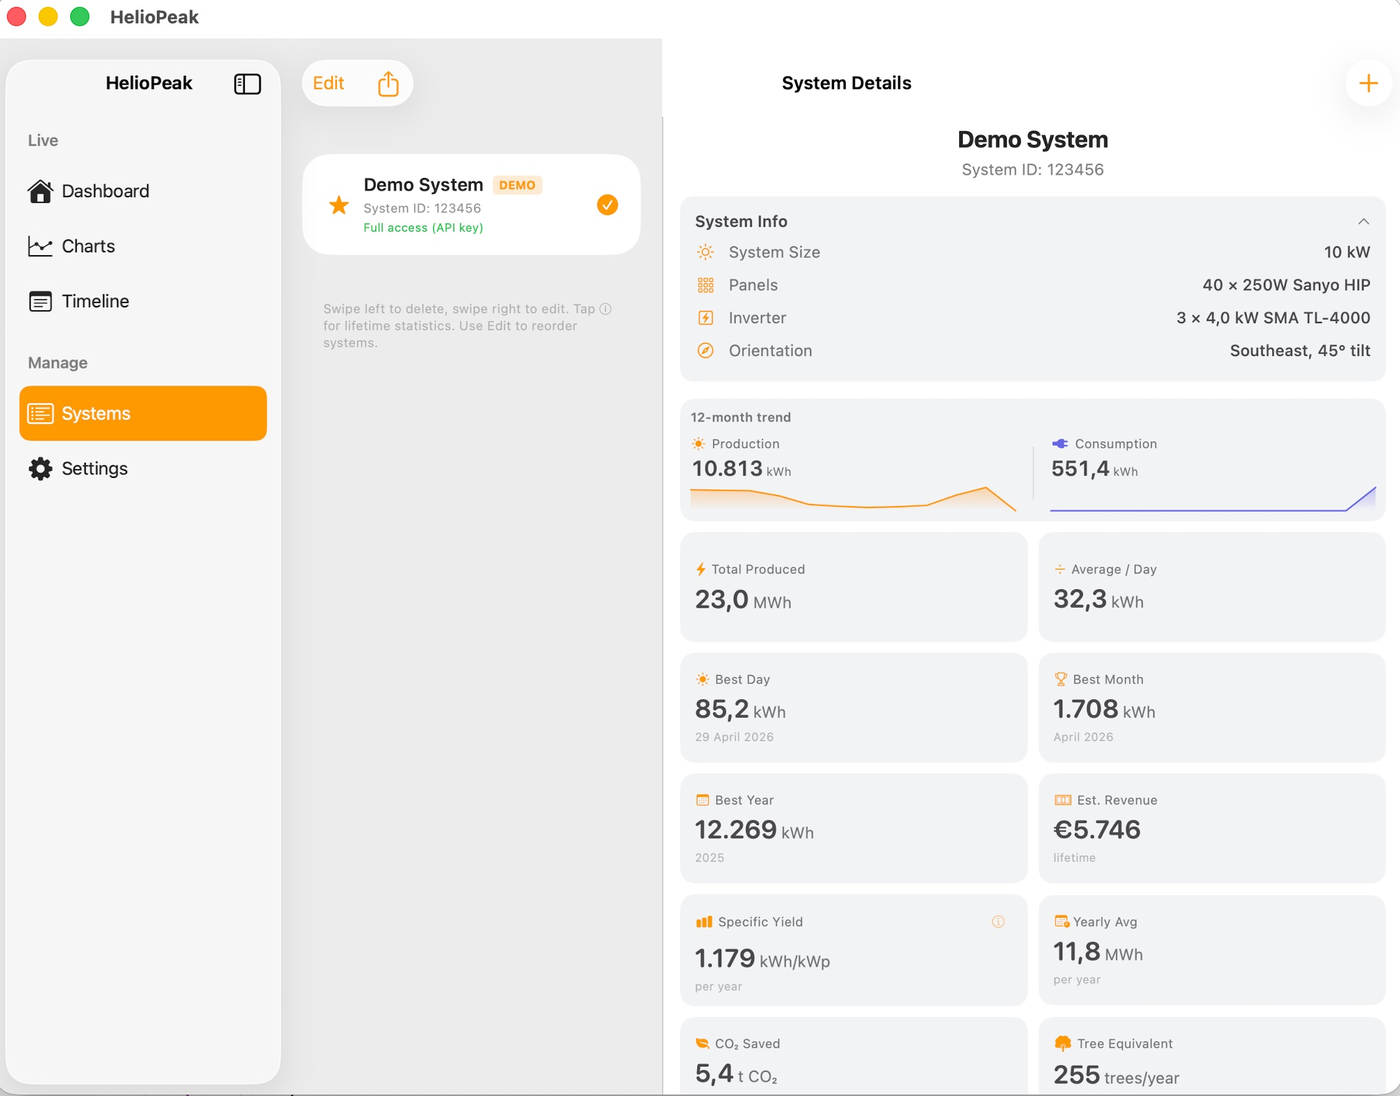Screen dimensions: 1400x1096
Task: Click the 29 April 2026 date
Action: point(734,737)
